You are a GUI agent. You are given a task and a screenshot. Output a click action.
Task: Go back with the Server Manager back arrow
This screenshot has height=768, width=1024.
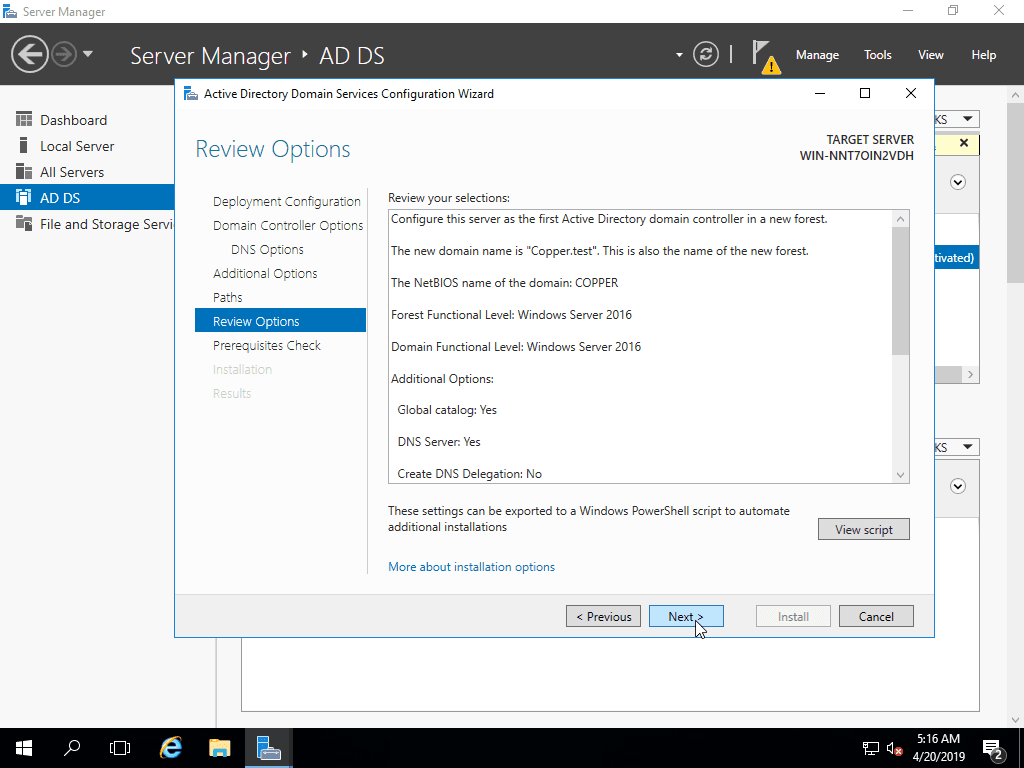[x=29, y=54]
